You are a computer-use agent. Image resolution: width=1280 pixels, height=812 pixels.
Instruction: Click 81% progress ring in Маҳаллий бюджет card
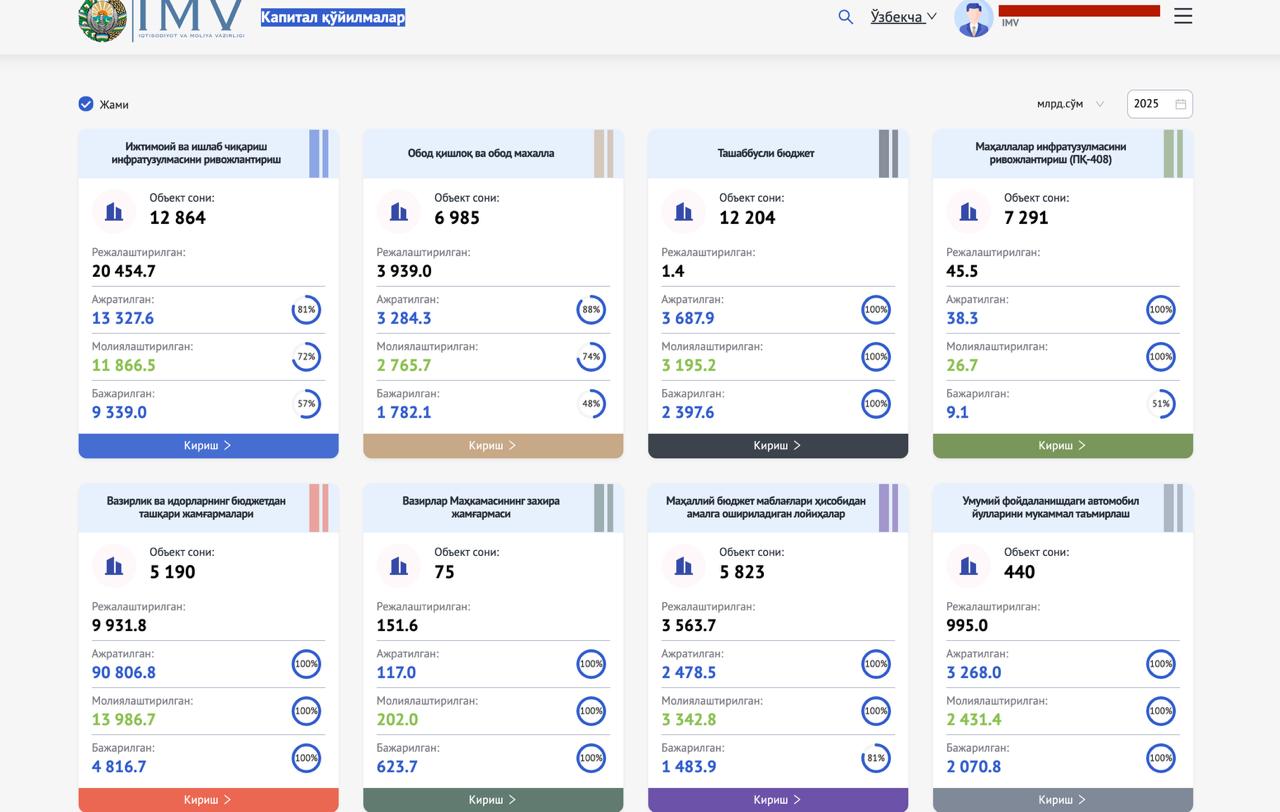[x=876, y=758]
